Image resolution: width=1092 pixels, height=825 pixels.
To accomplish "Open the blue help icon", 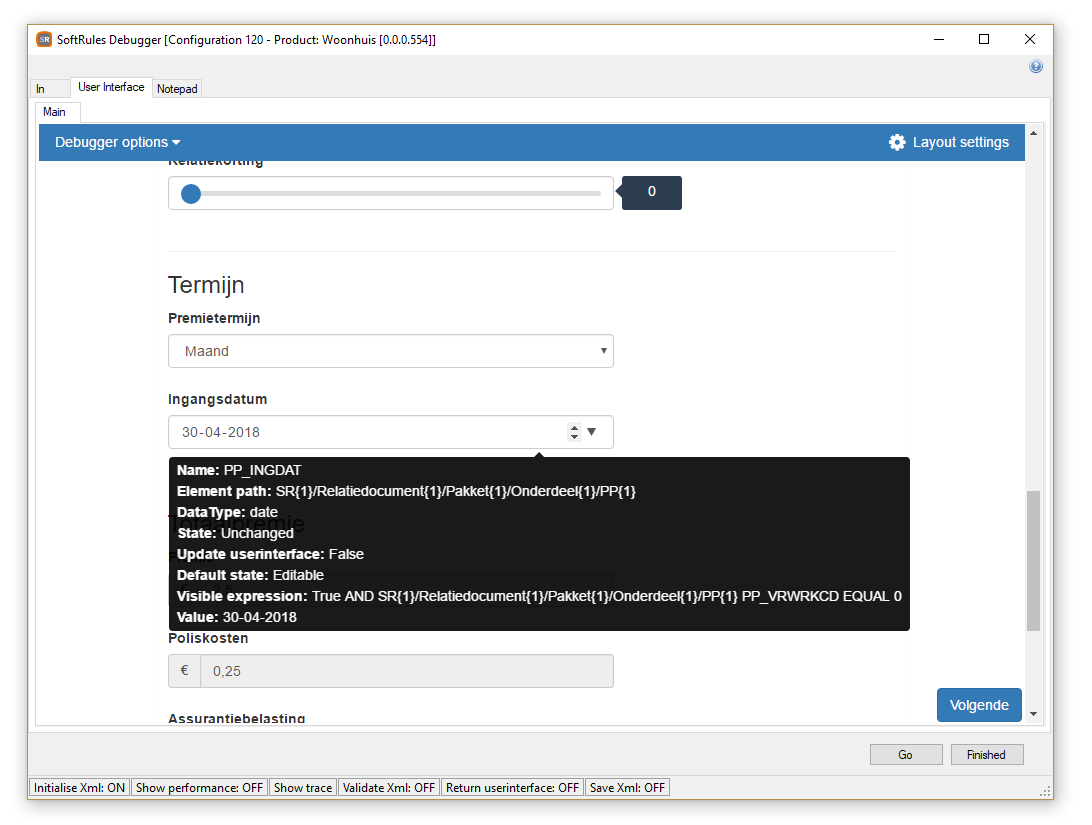I will (x=1036, y=67).
